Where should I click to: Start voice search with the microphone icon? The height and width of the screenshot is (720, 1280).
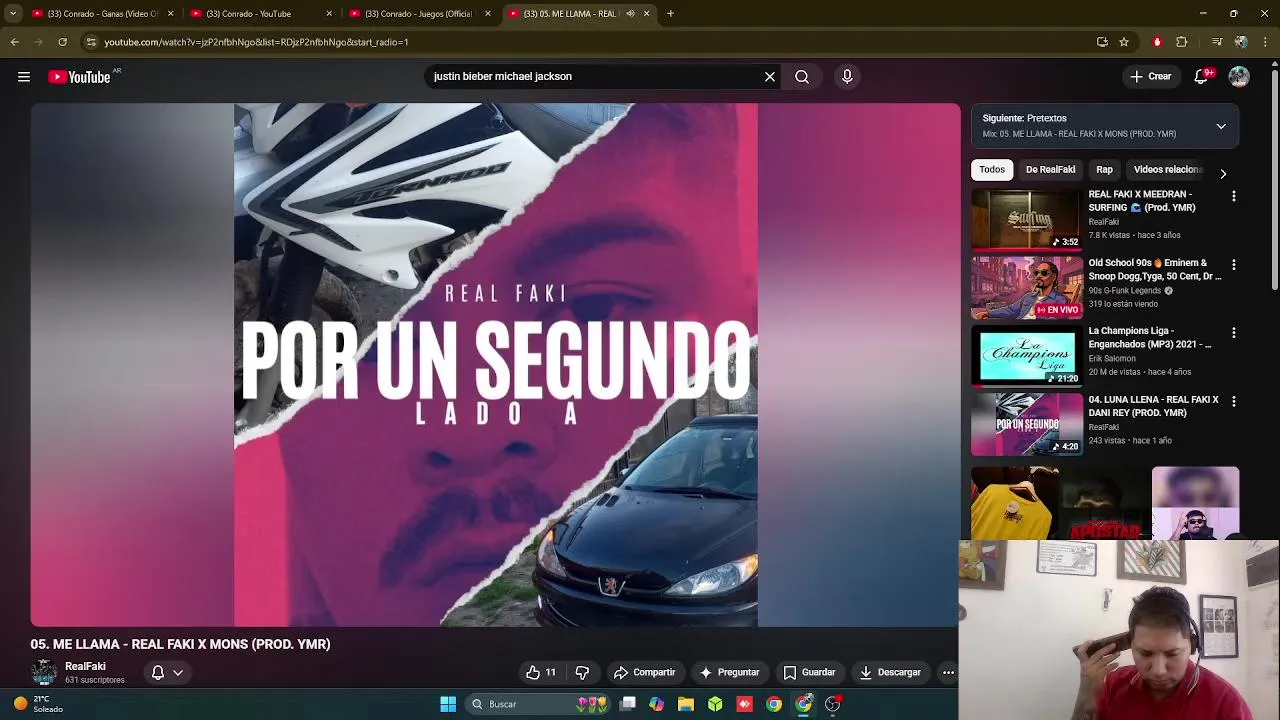[x=847, y=76]
